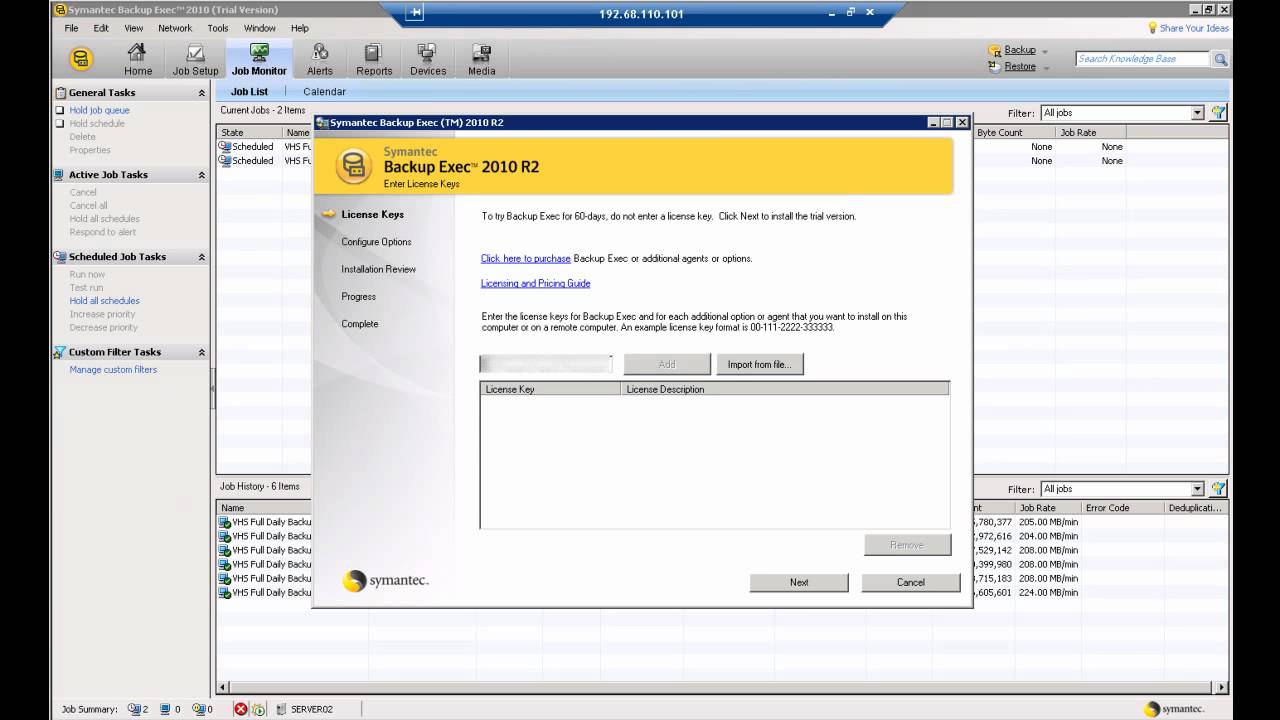The width and height of the screenshot is (1280, 720).
Task: Click the Import from file button
Action: [759, 364]
